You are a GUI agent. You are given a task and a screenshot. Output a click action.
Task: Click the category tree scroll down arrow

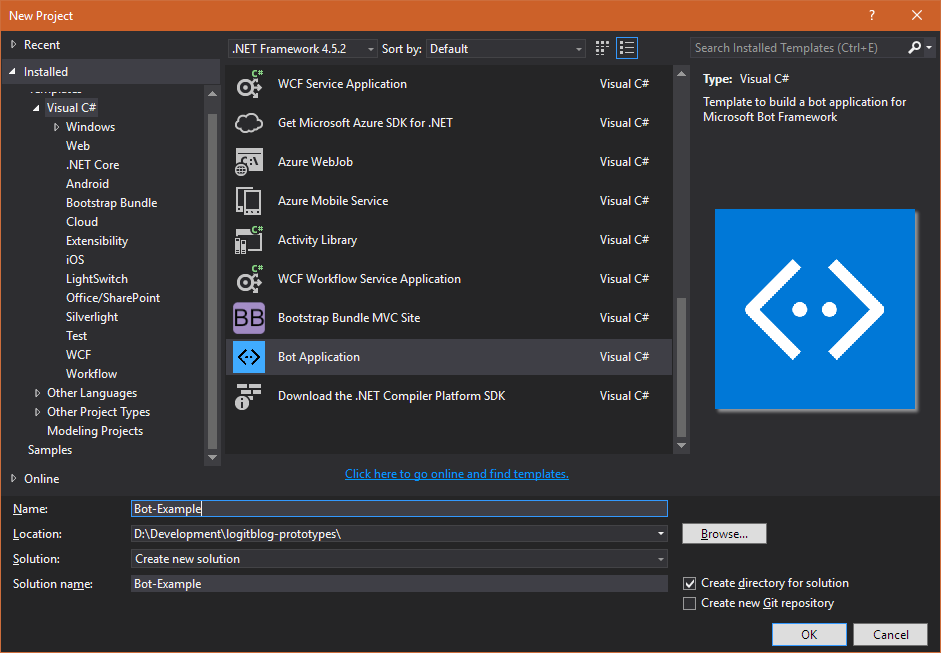(x=212, y=457)
